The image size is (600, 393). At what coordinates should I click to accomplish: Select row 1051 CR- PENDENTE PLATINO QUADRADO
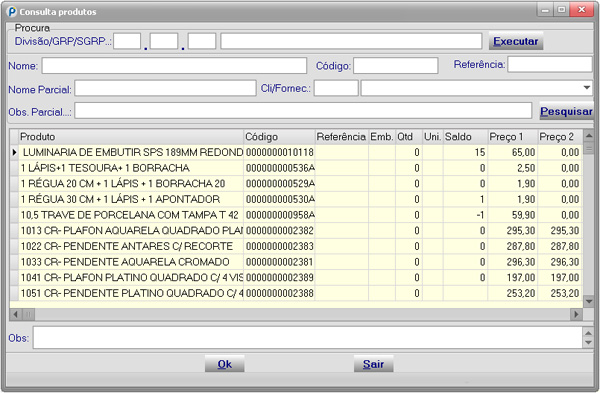coord(296,294)
